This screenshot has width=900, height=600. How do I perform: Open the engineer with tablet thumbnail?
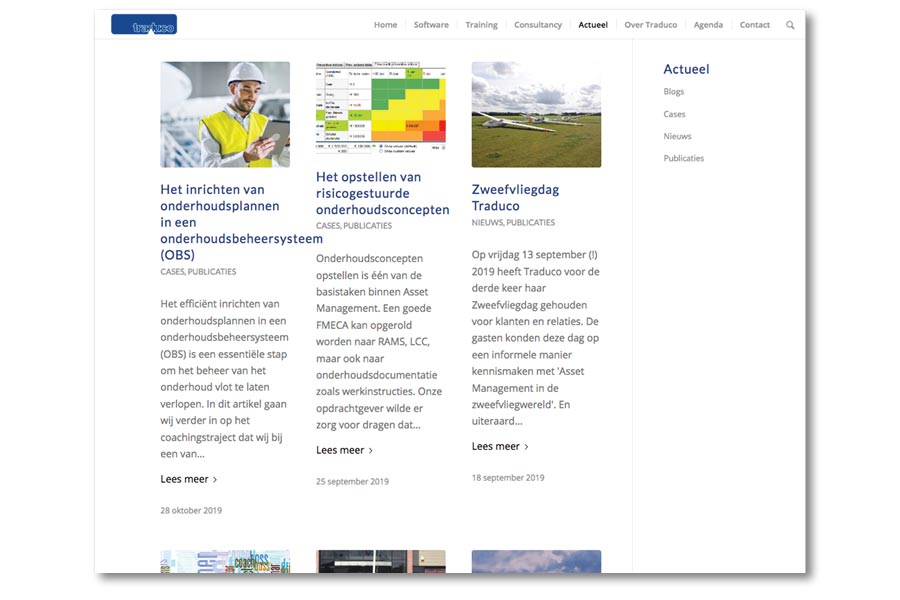coord(225,114)
